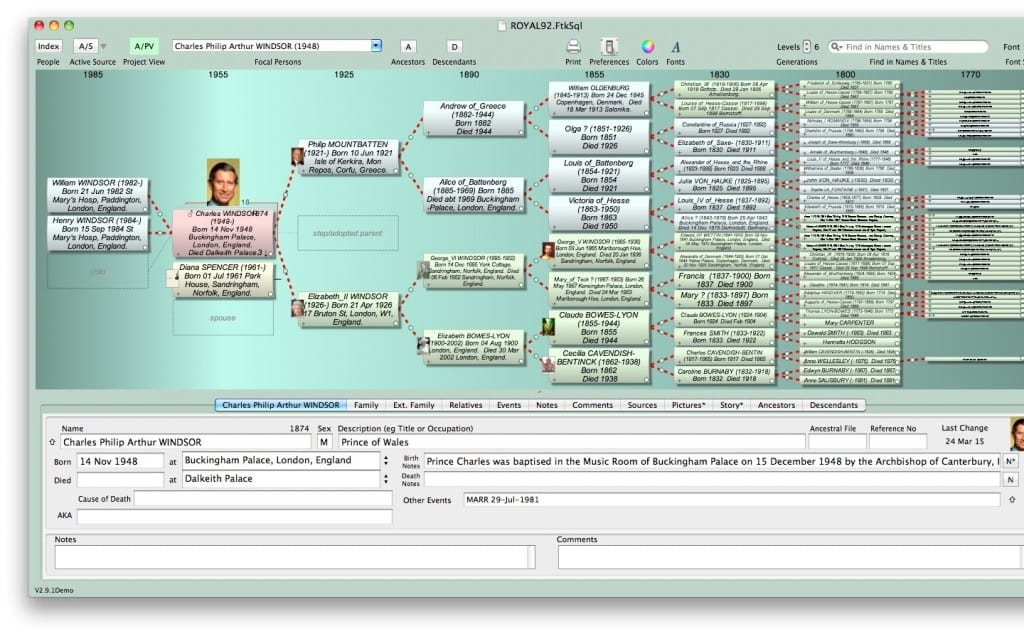Select Henry WINDSOR (1984-) chart box
Image resolution: width=1024 pixels, height=636 pixels.
[97, 233]
